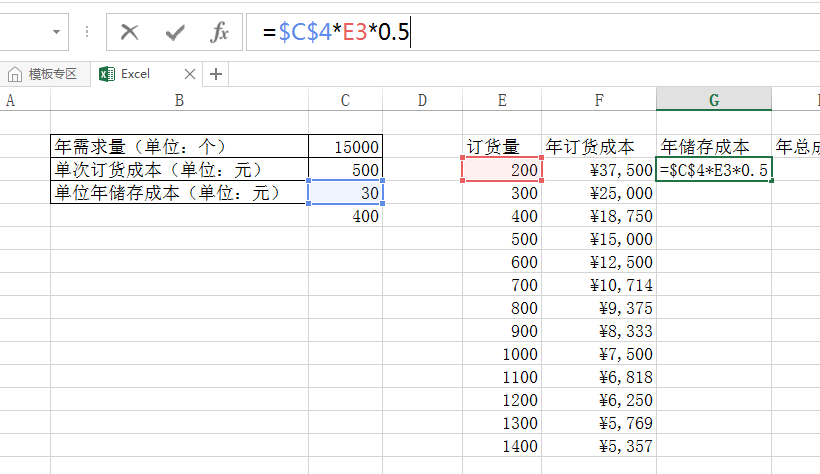The width and height of the screenshot is (820, 474).
Task: Select column G header
Action: click(714, 100)
